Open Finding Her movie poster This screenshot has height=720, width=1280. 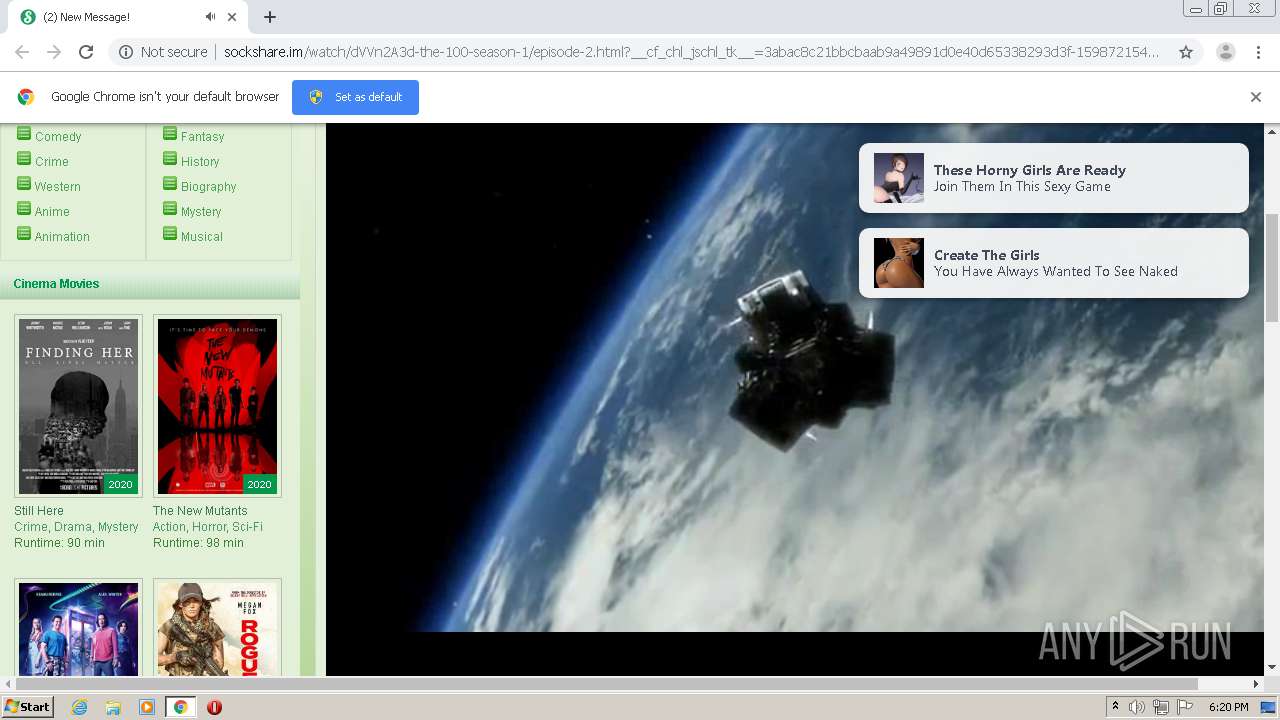pyautogui.click(x=78, y=406)
